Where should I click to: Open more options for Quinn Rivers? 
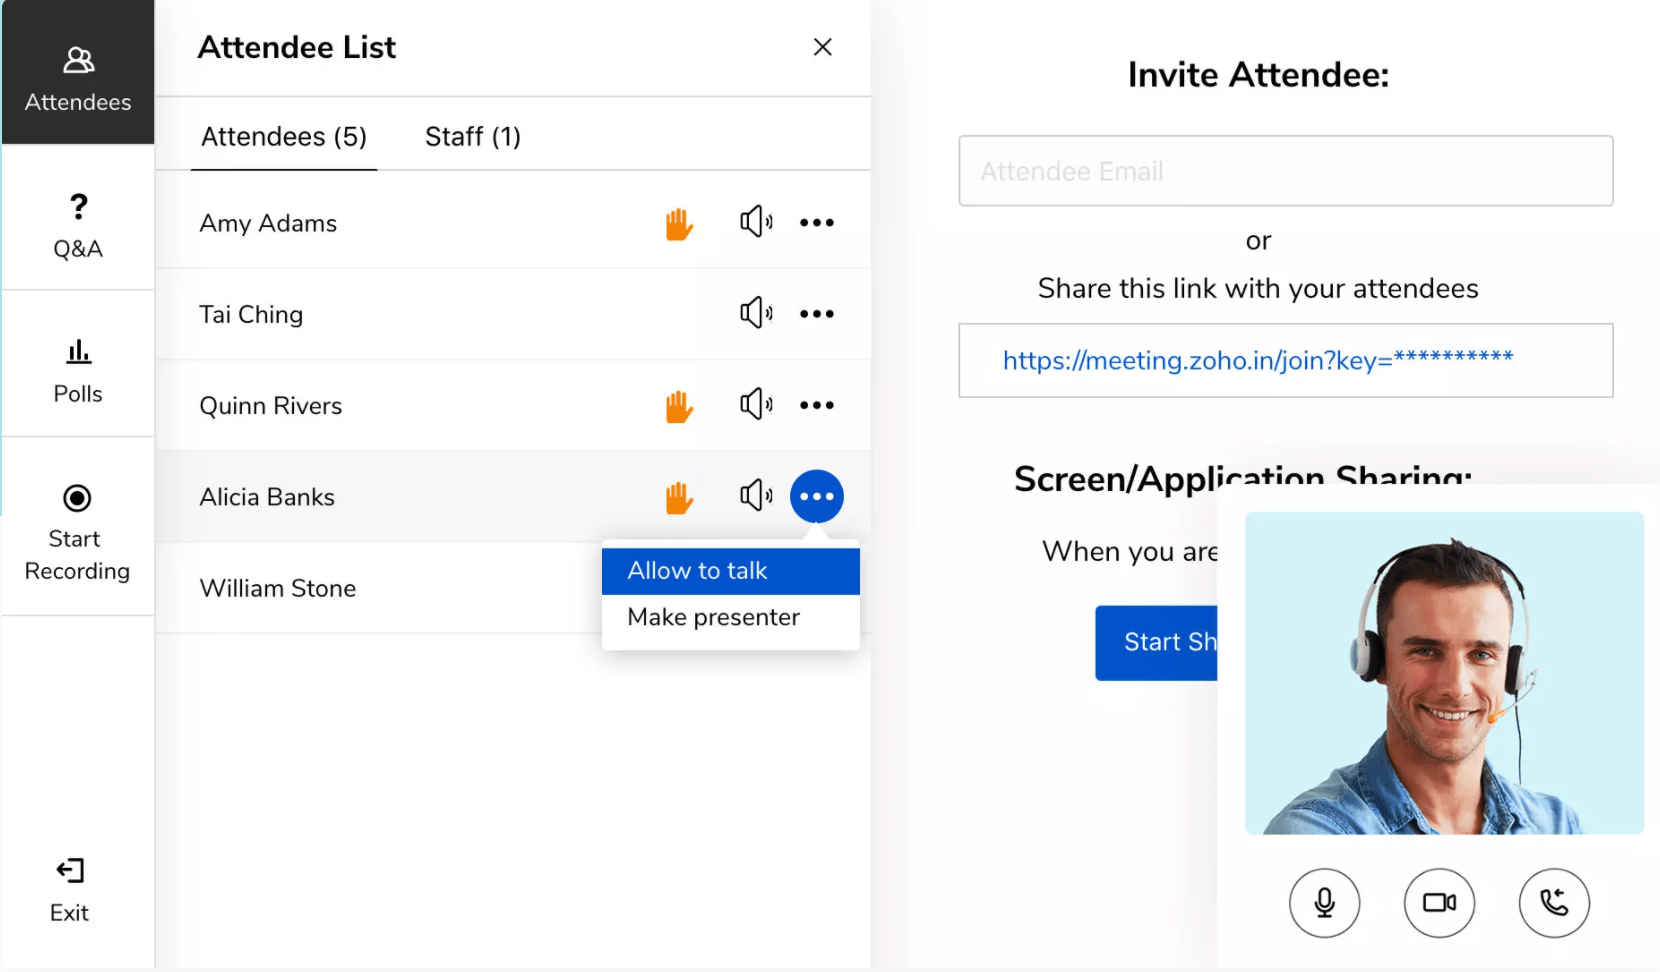[817, 405]
